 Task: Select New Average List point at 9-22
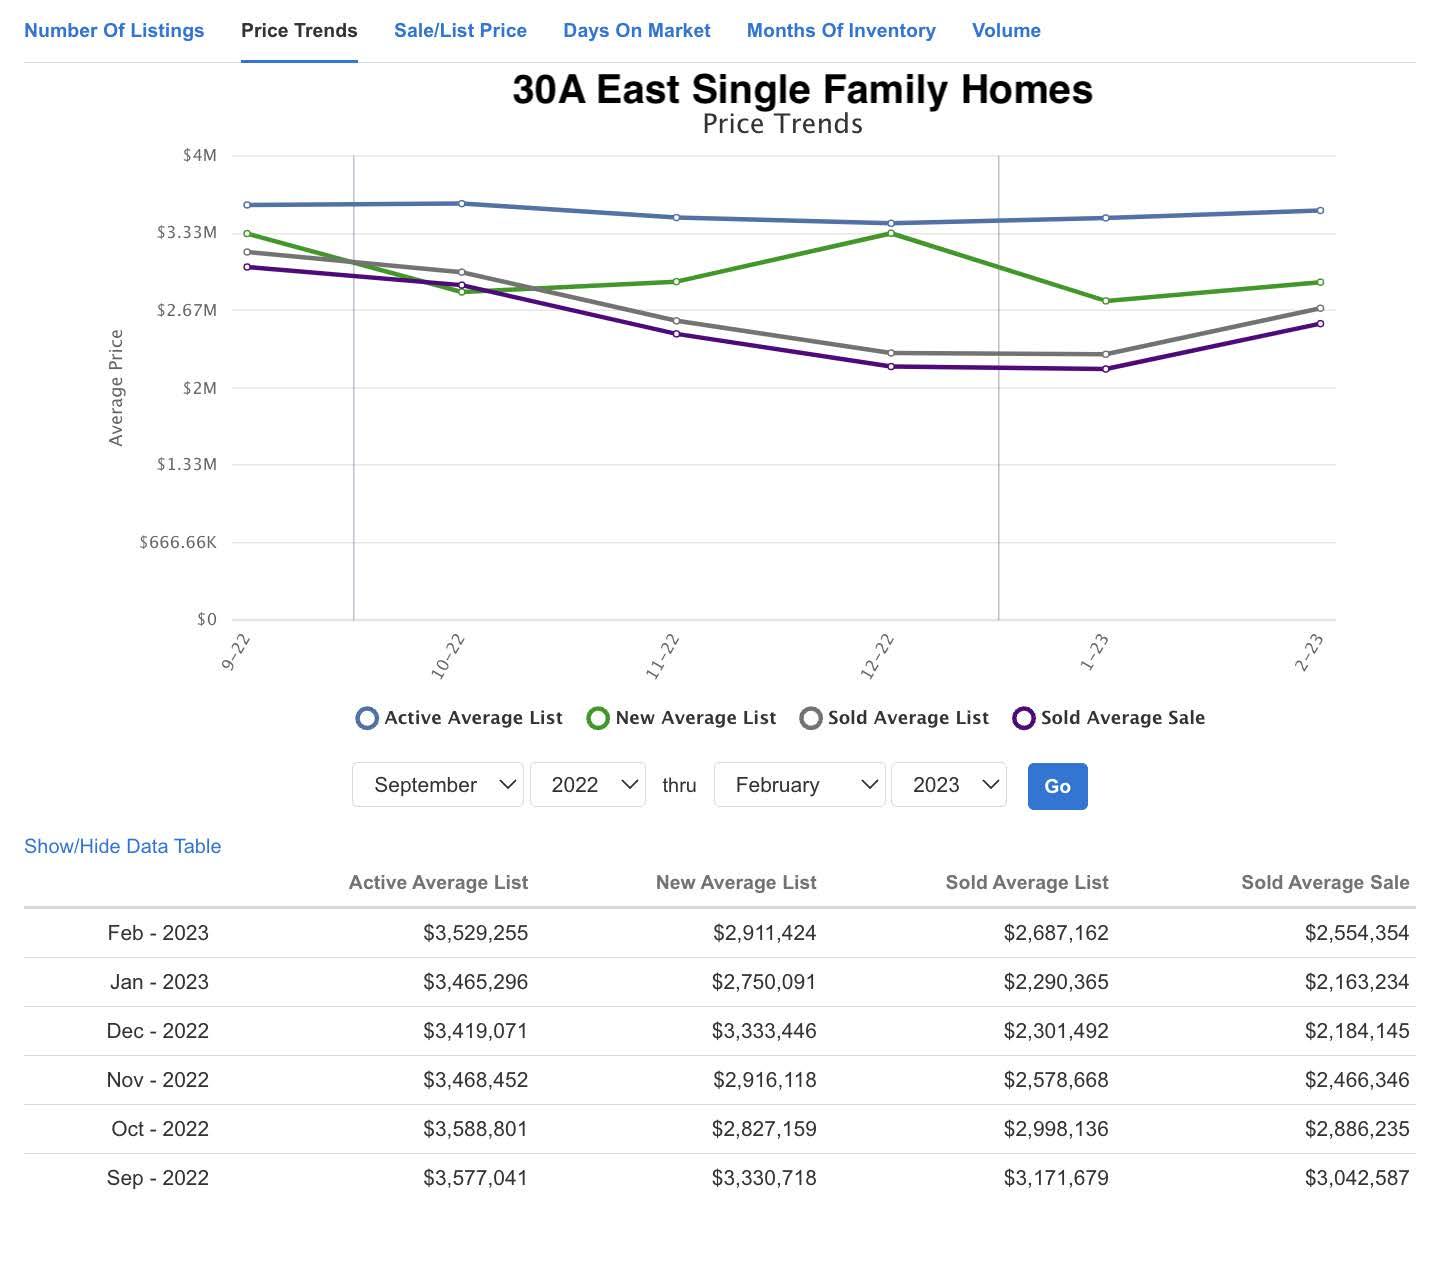[x=247, y=234]
